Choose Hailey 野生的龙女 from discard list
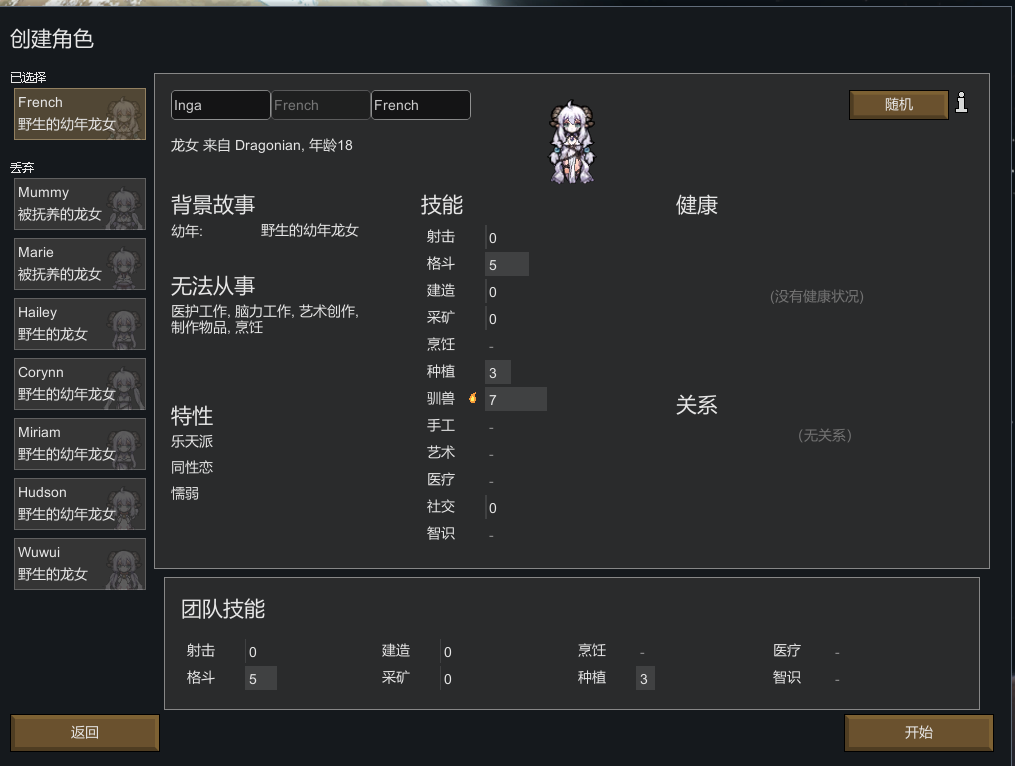1015x766 pixels. point(80,324)
